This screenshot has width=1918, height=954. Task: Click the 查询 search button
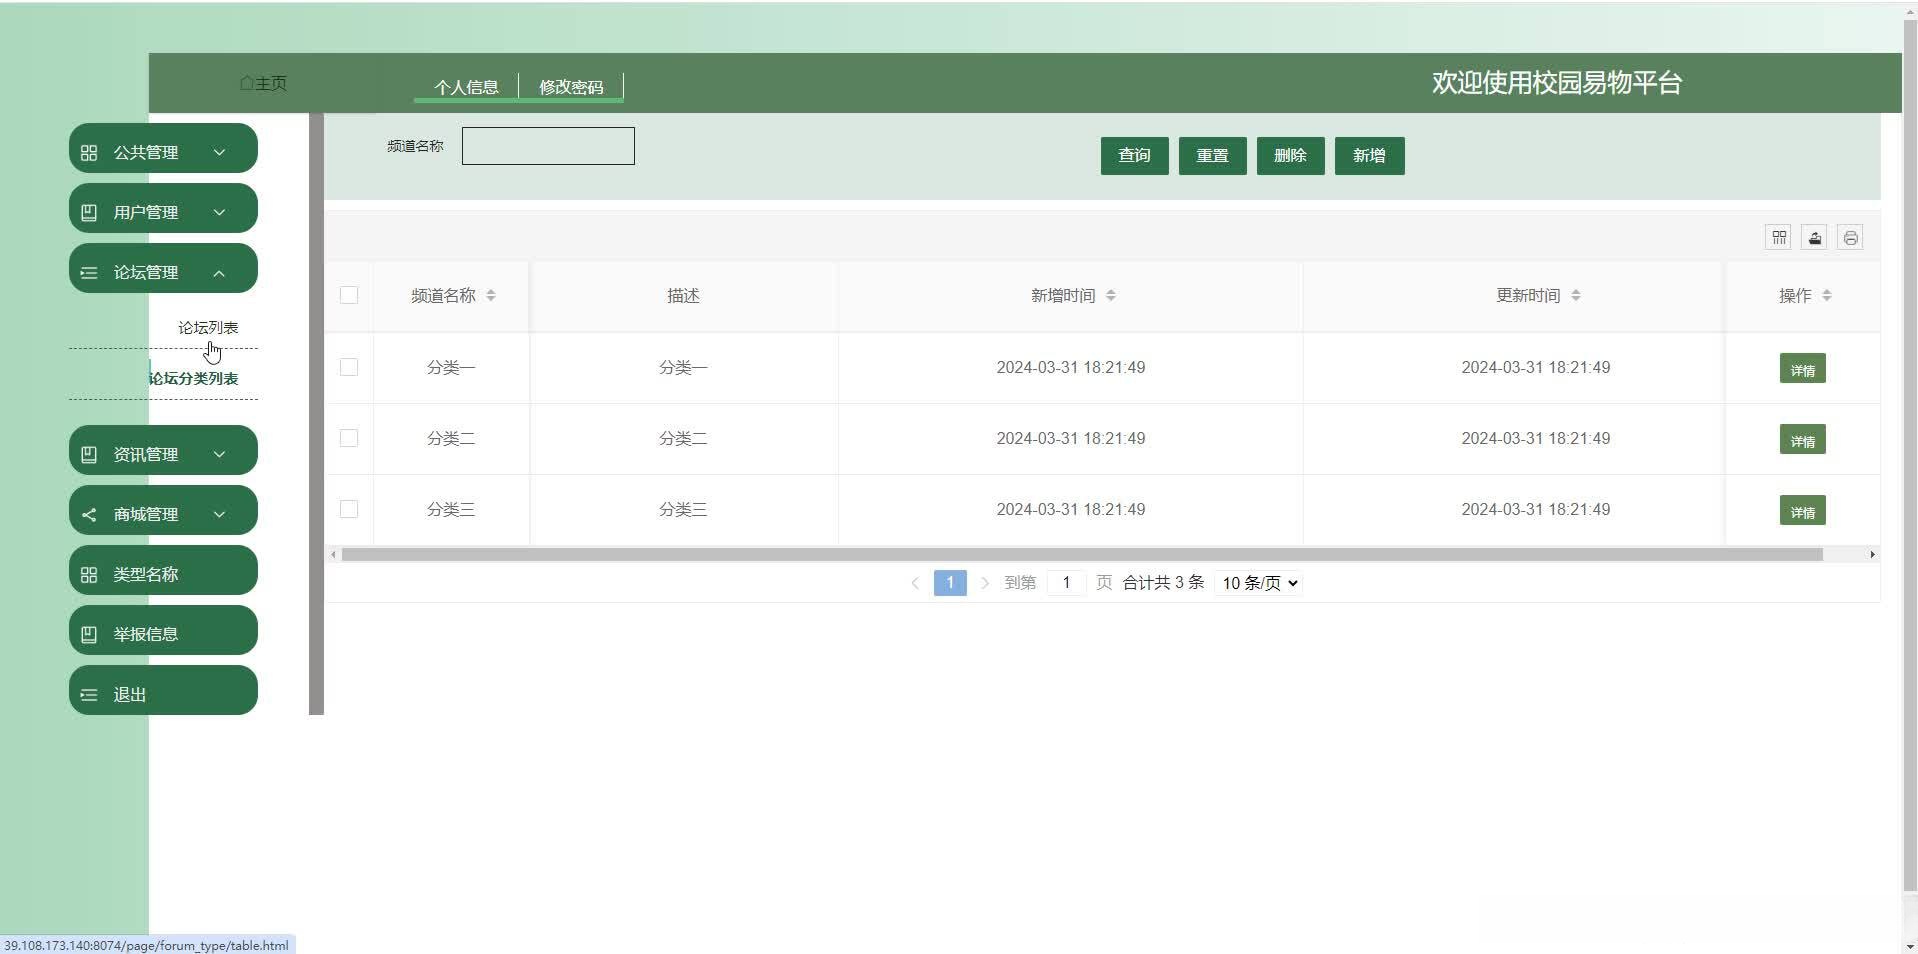click(x=1134, y=156)
